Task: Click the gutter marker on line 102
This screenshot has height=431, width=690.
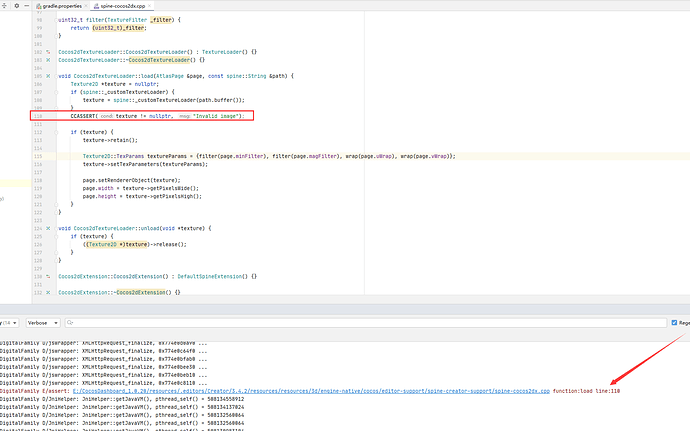Action: (48, 52)
